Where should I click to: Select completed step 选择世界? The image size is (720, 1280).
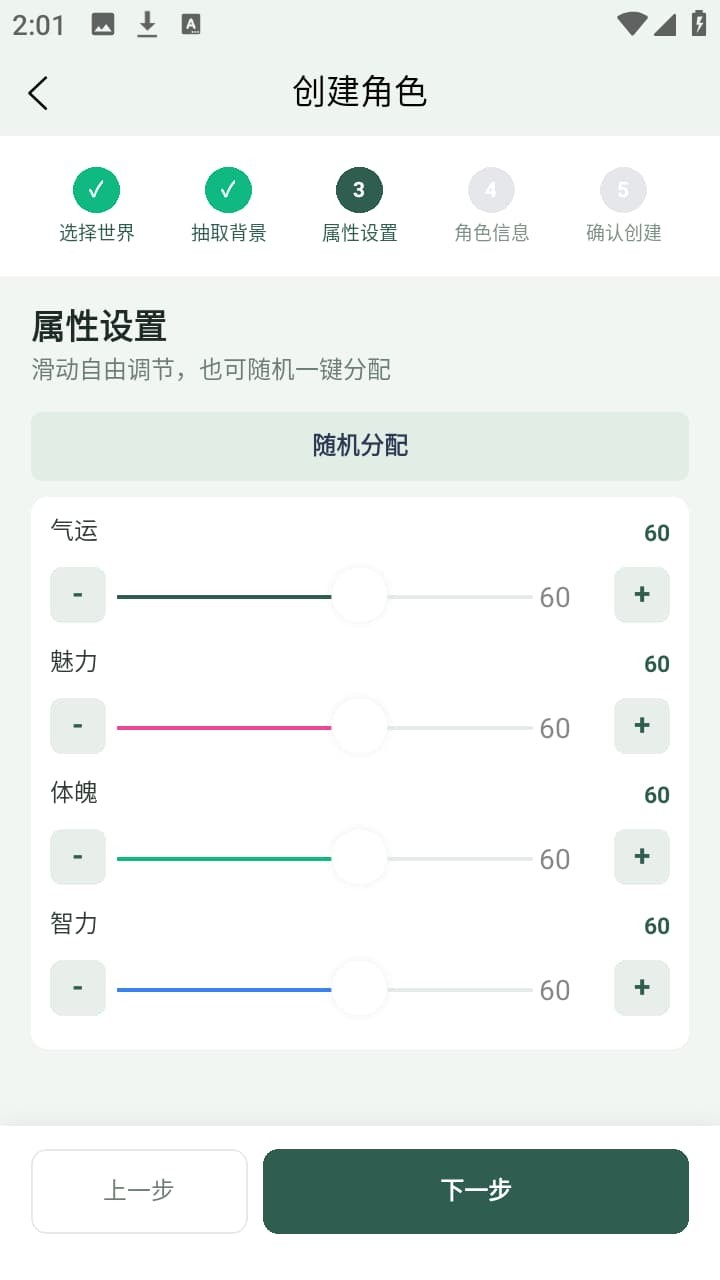(96, 190)
